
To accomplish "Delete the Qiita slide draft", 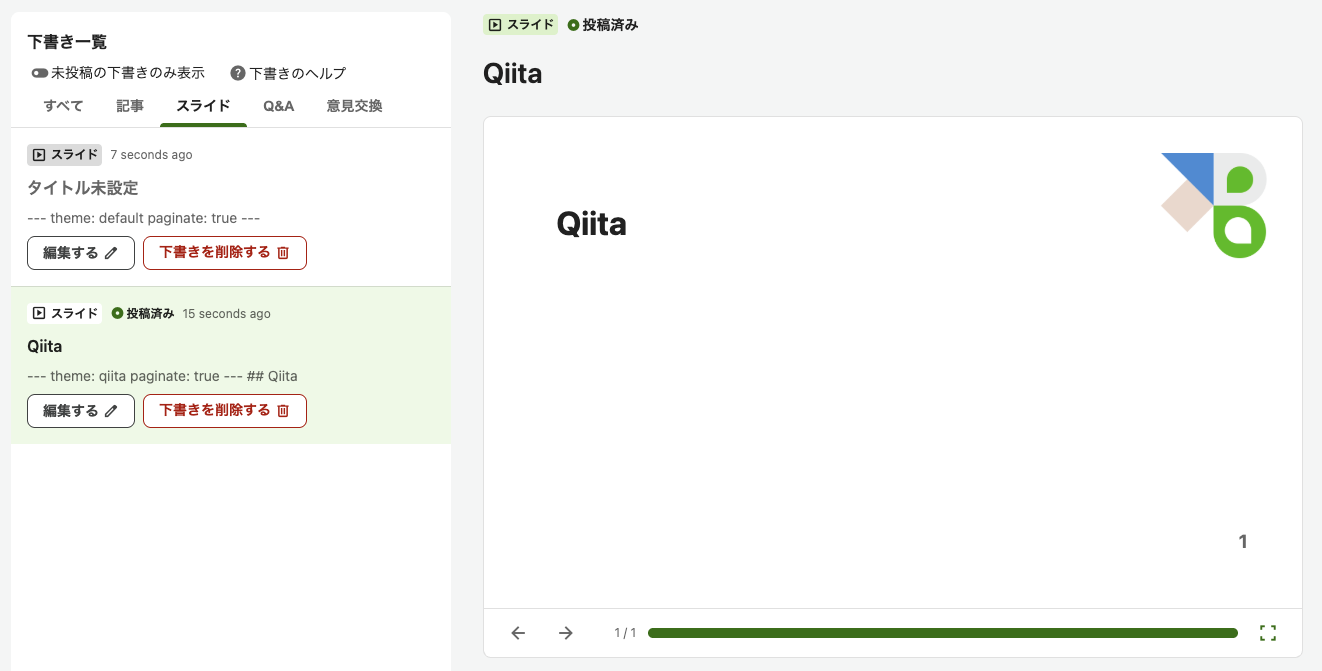I will (x=225, y=411).
